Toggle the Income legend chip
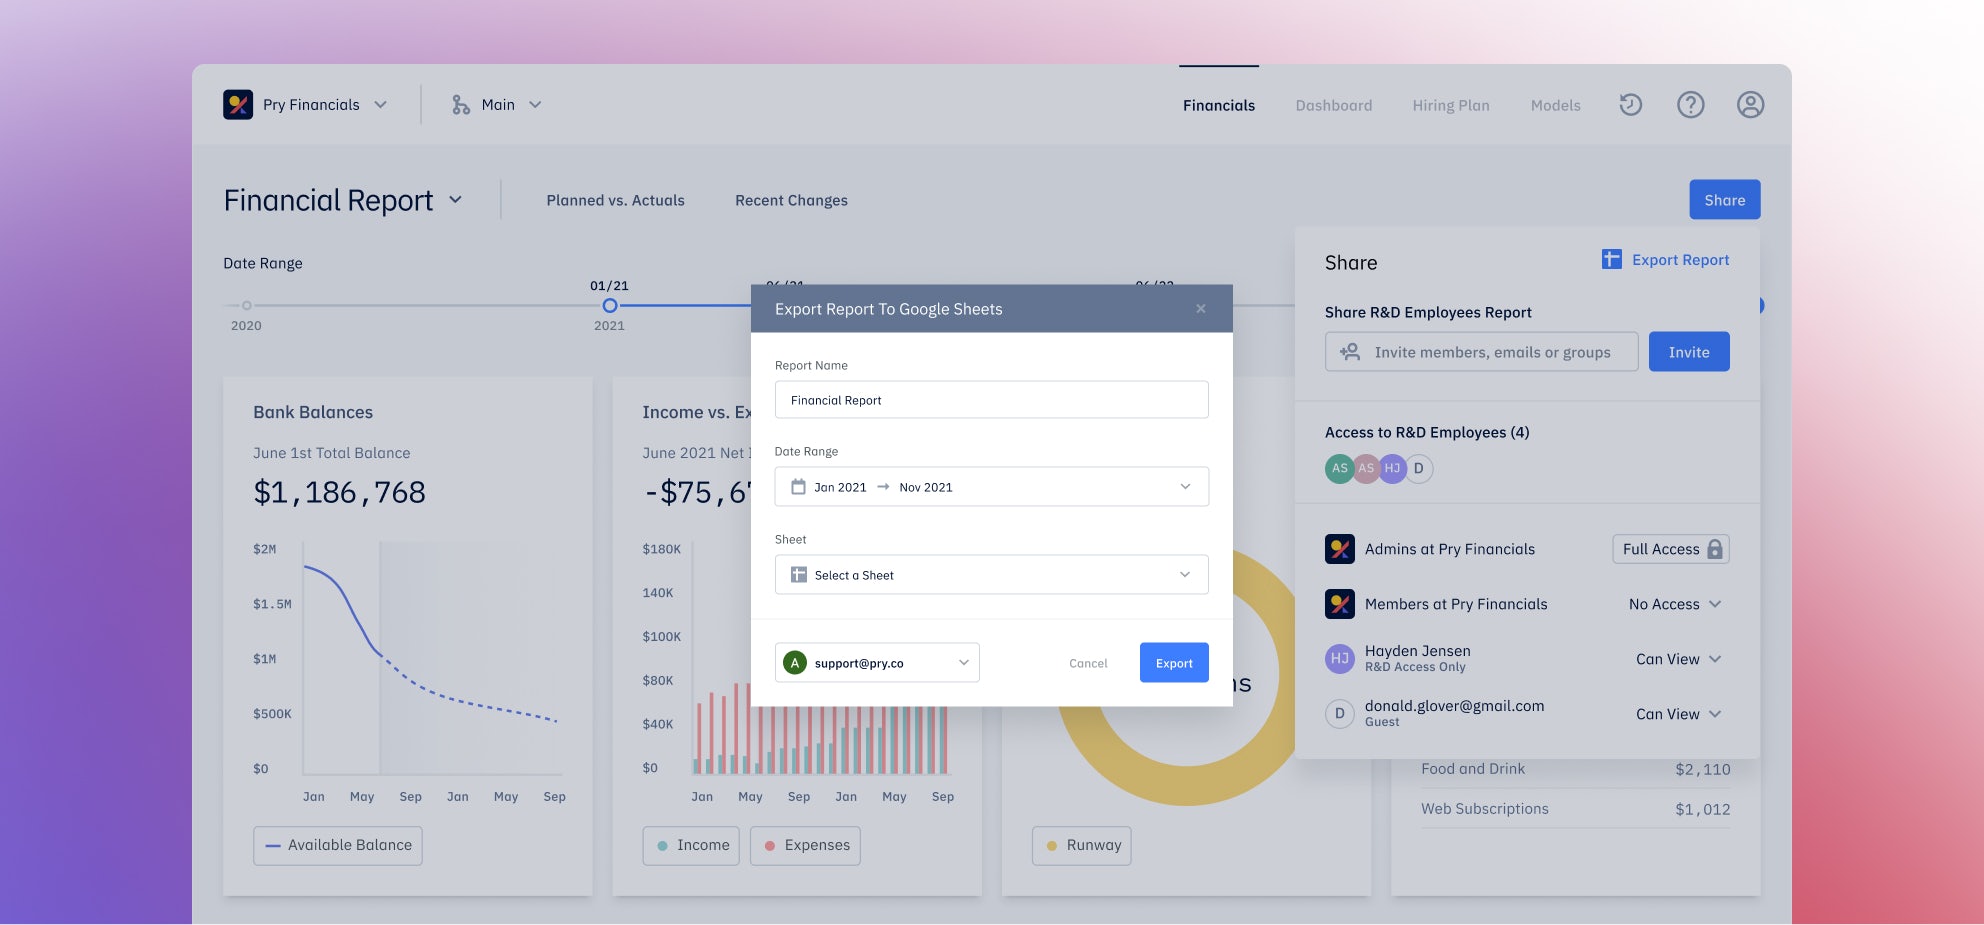The width and height of the screenshot is (1984, 925). 691,845
